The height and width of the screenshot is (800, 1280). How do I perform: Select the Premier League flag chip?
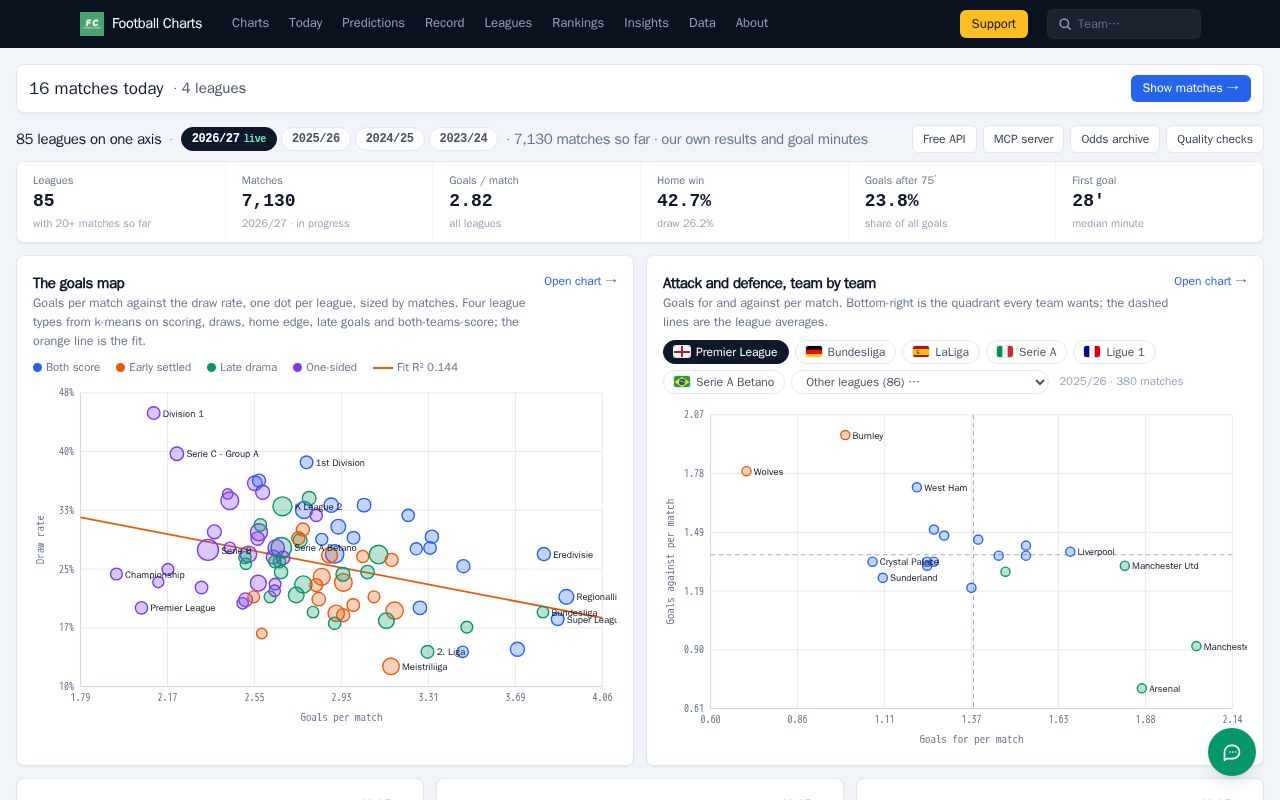(x=726, y=352)
